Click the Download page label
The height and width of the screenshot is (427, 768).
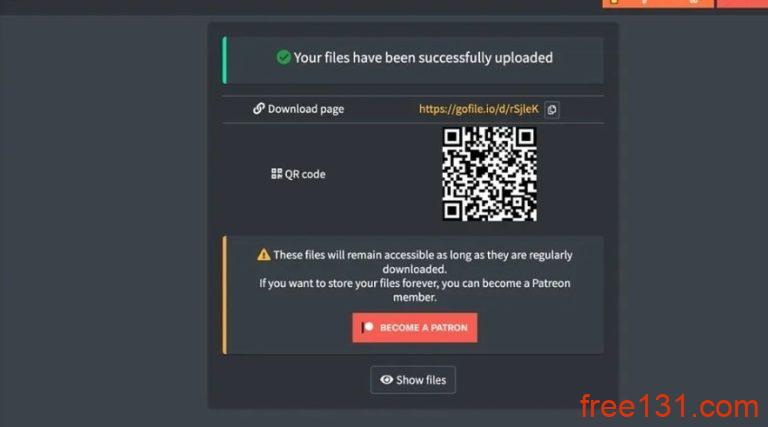(x=306, y=109)
